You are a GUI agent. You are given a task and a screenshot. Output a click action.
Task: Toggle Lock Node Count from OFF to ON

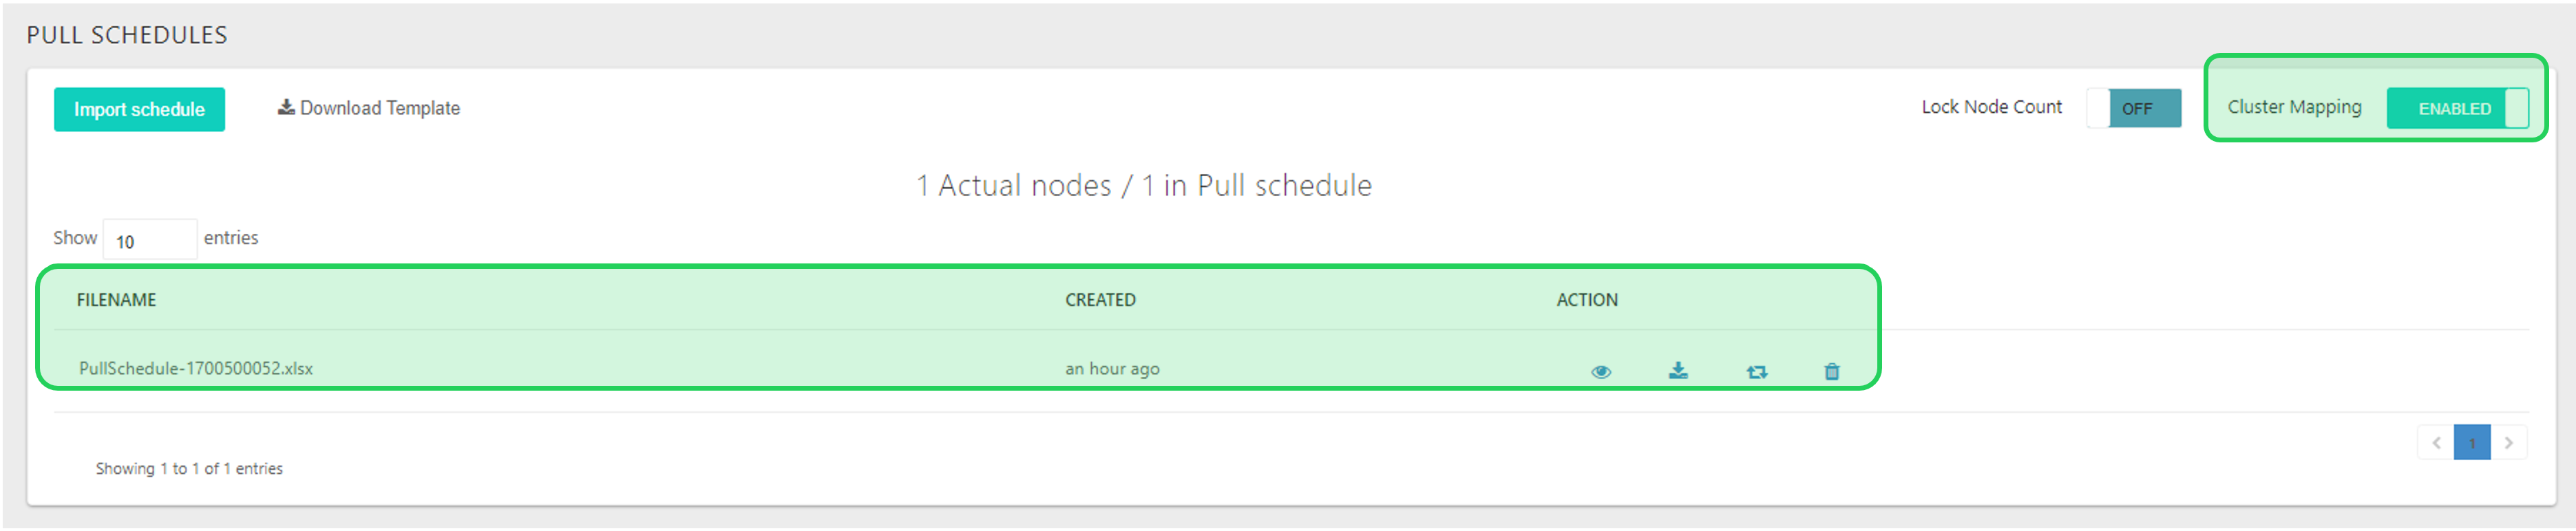(x=2134, y=108)
